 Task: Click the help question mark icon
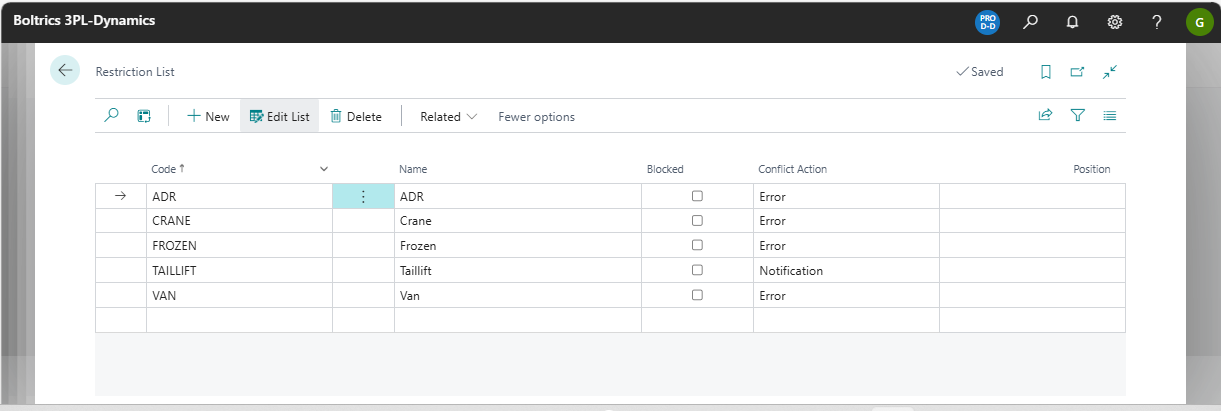(1156, 22)
